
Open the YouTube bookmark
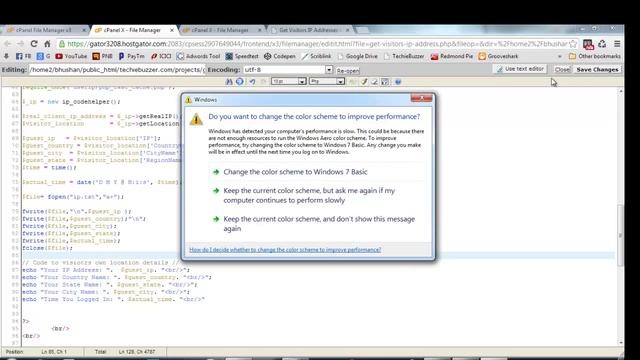click(x=71, y=56)
